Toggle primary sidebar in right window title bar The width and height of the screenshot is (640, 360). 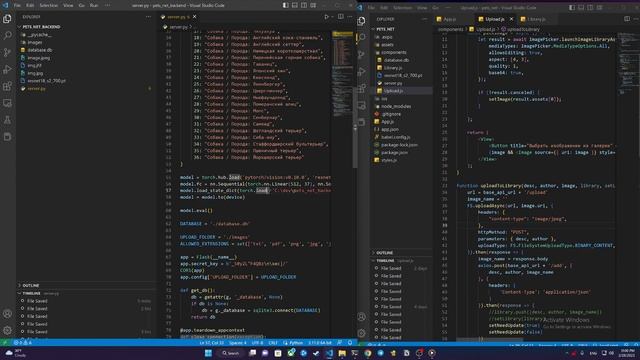tap(572, 7)
